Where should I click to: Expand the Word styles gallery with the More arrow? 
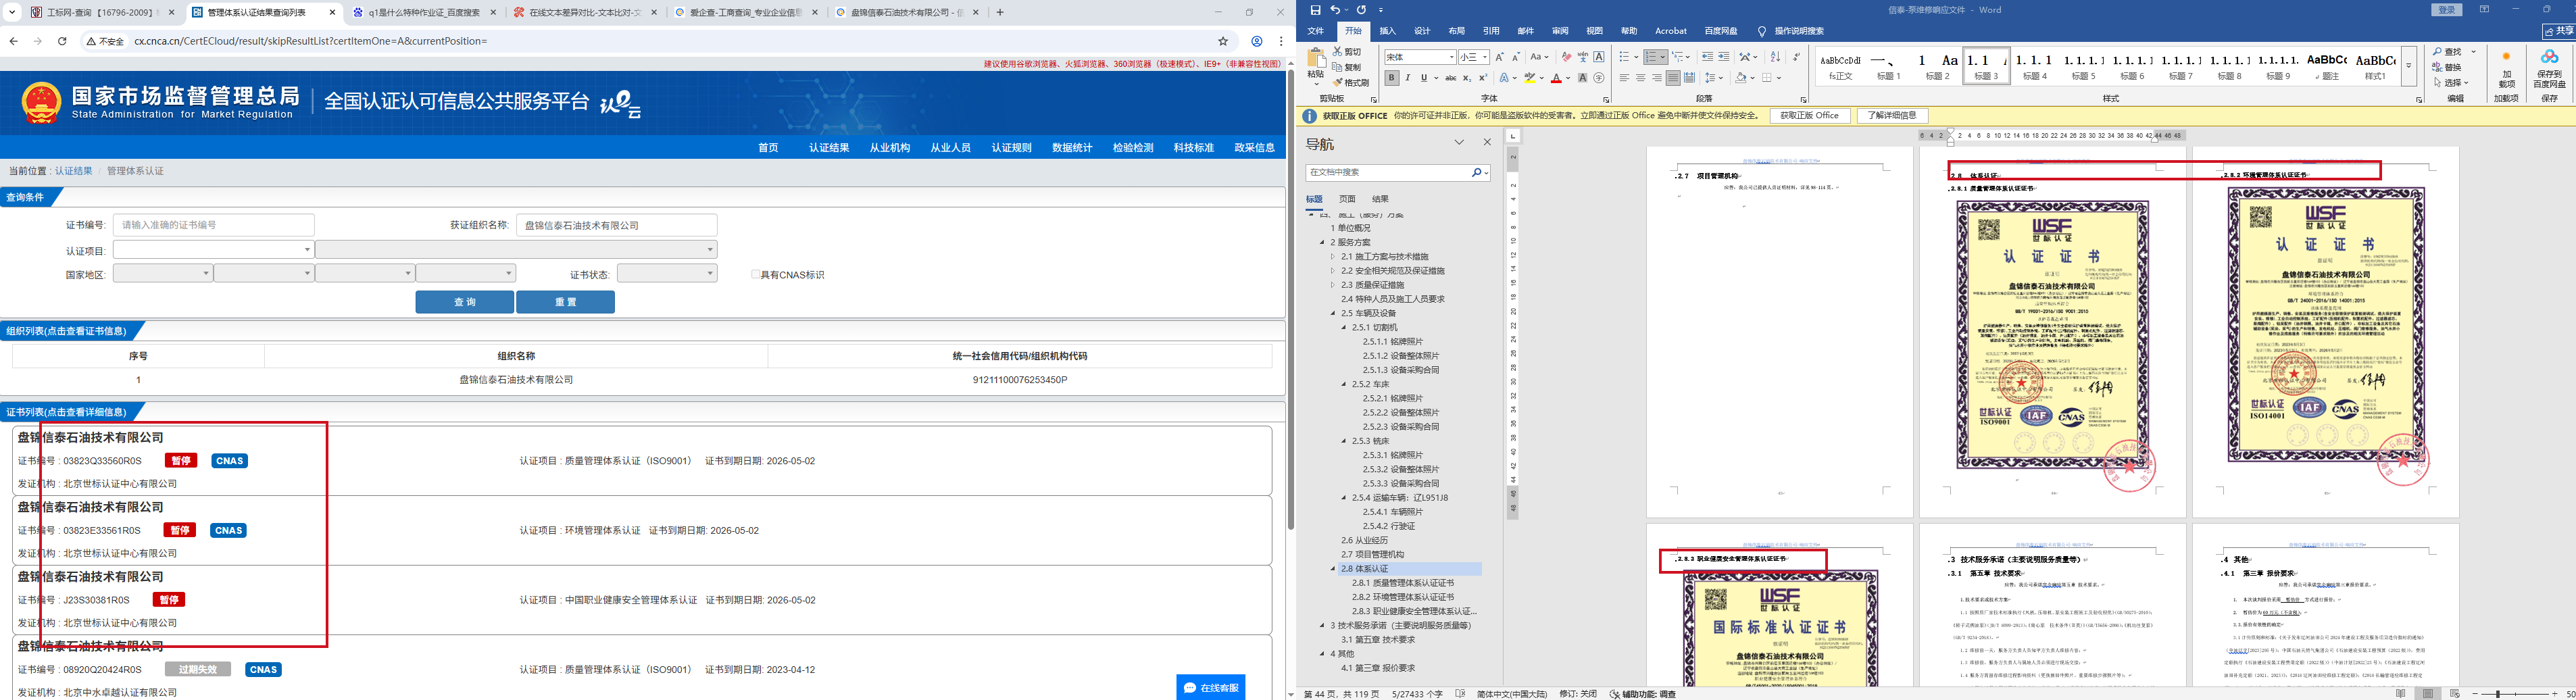pos(2409,67)
